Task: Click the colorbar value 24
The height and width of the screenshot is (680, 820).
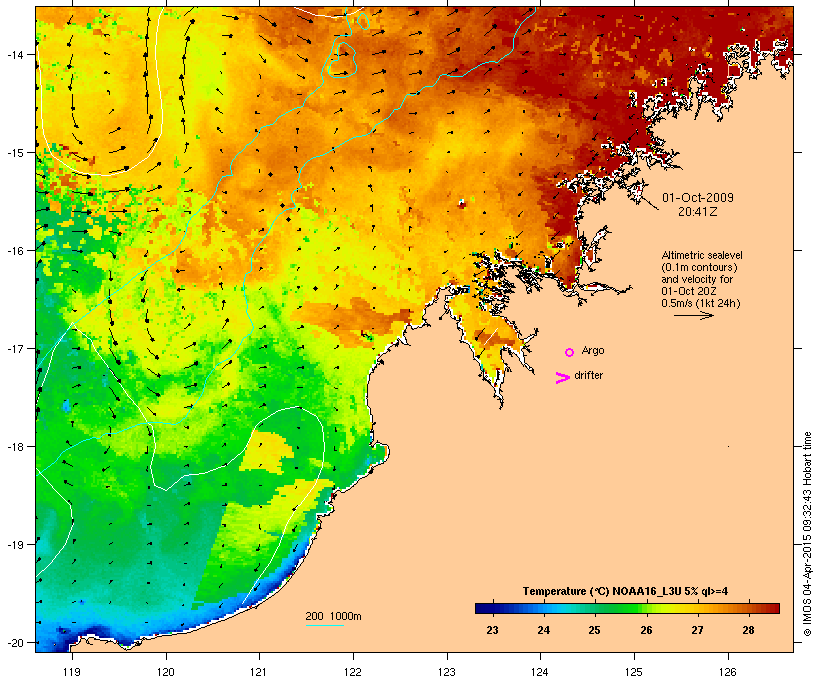Action: [543, 630]
